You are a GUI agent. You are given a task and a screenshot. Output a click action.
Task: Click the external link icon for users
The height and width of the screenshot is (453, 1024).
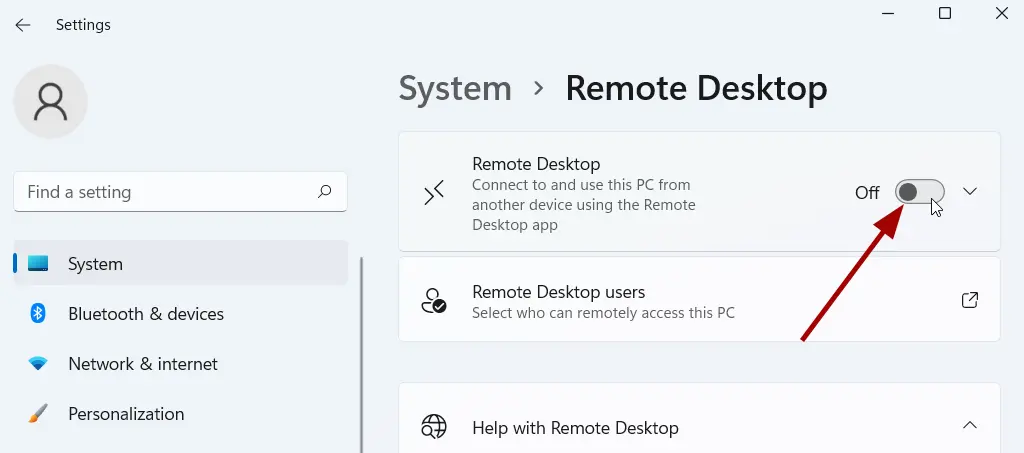pos(970,300)
